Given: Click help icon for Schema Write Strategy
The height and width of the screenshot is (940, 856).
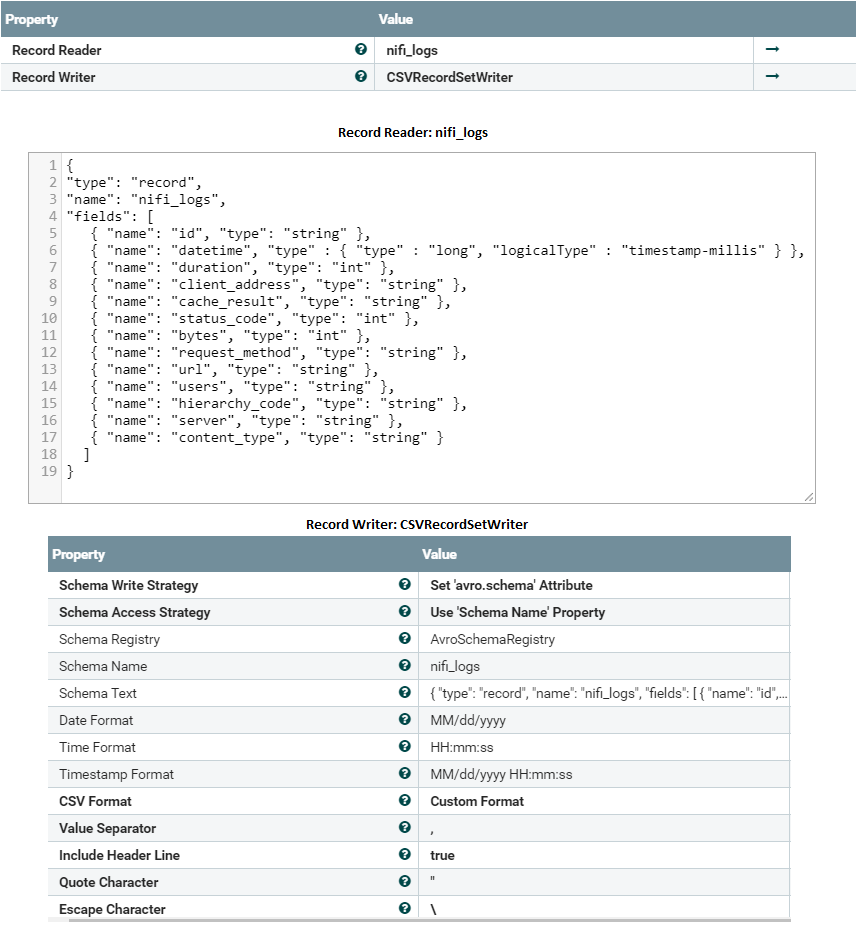Looking at the screenshot, I should coord(405,585).
